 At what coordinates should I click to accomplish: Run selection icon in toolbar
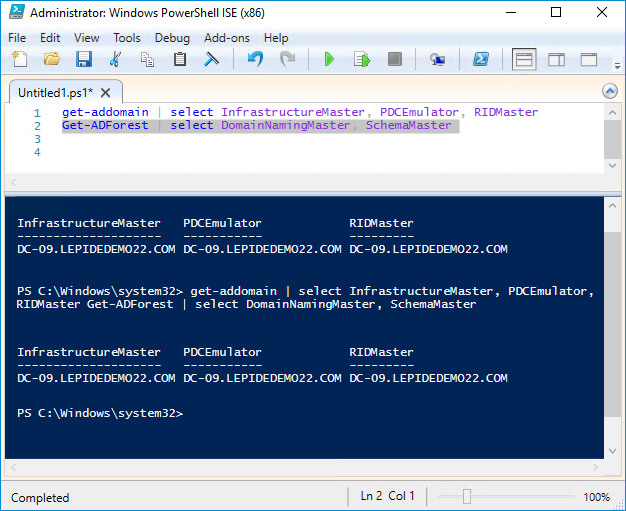362,59
